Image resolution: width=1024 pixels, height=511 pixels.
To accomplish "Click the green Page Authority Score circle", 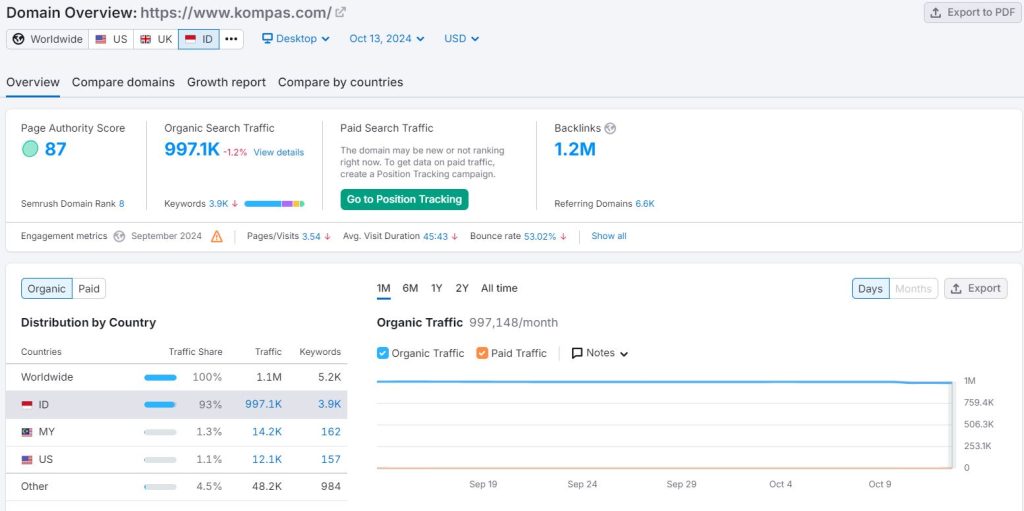I will click(x=30, y=149).
